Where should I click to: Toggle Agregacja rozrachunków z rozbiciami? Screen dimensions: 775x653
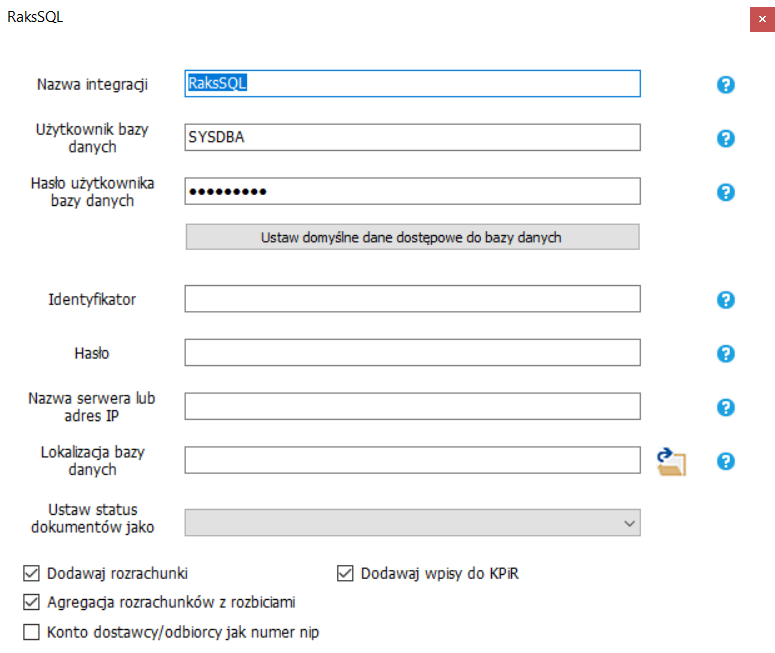tap(31, 602)
